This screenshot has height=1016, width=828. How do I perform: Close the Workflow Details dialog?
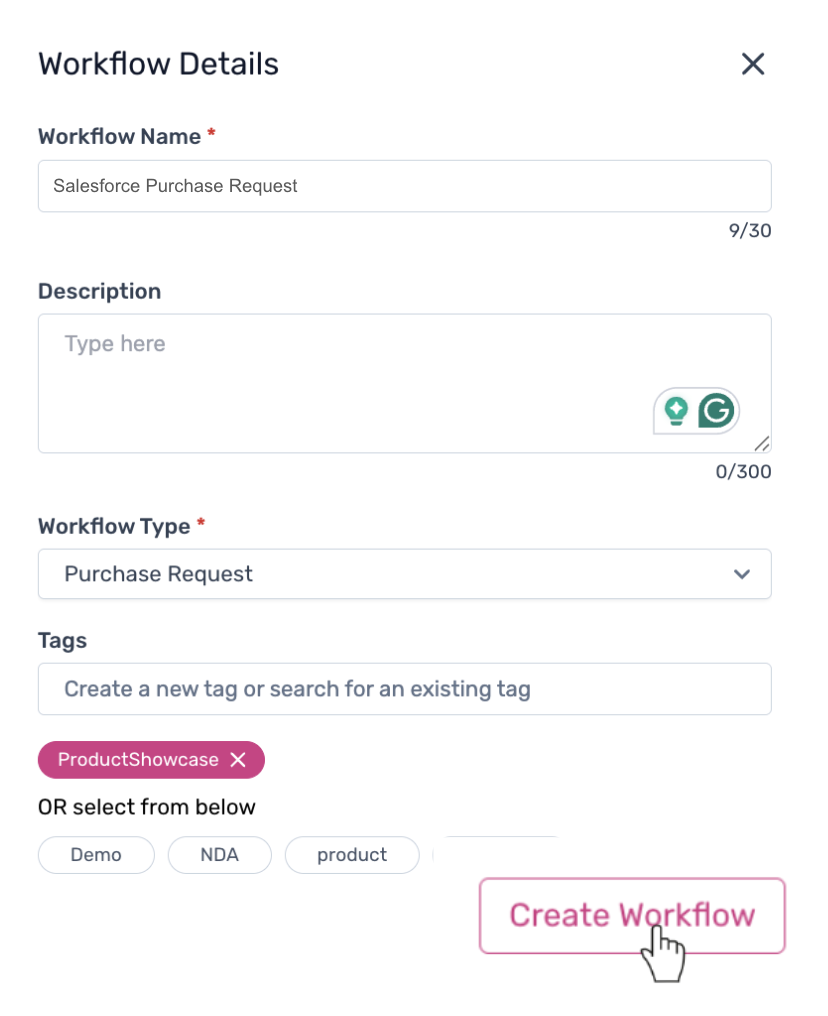pos(752,64)
